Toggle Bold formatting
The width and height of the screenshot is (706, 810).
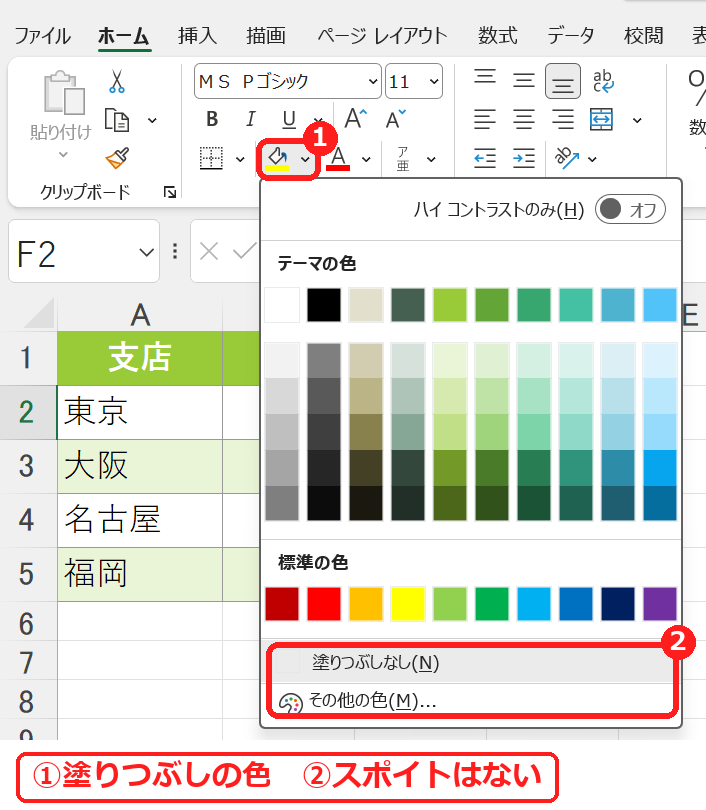(x=212, y=119)
